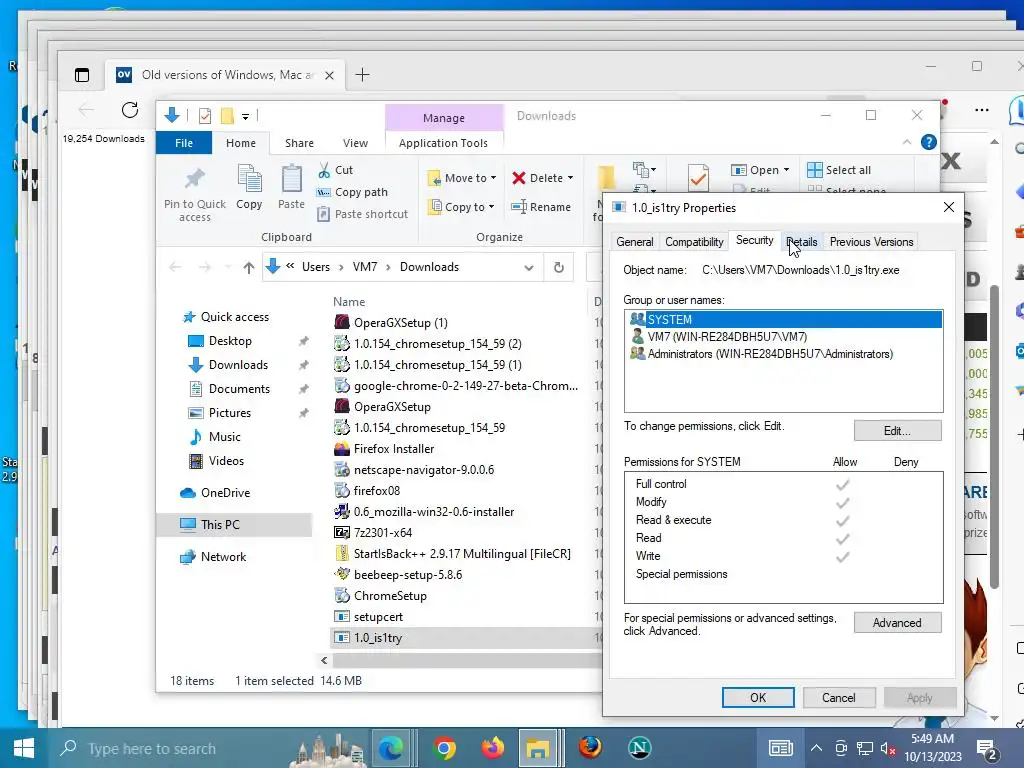Refresh the Downloads folder view
1024x768 pixels.
[558, 267]
